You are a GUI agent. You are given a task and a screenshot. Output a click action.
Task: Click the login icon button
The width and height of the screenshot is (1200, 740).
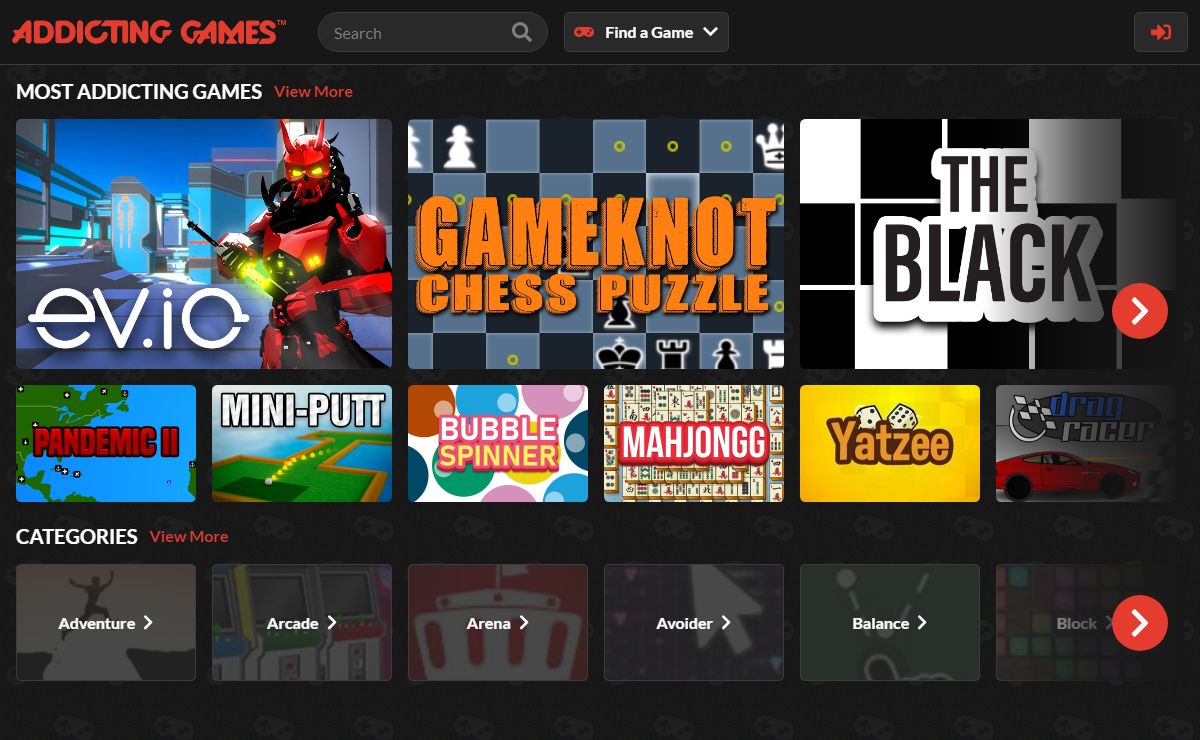click(1161, 32)
